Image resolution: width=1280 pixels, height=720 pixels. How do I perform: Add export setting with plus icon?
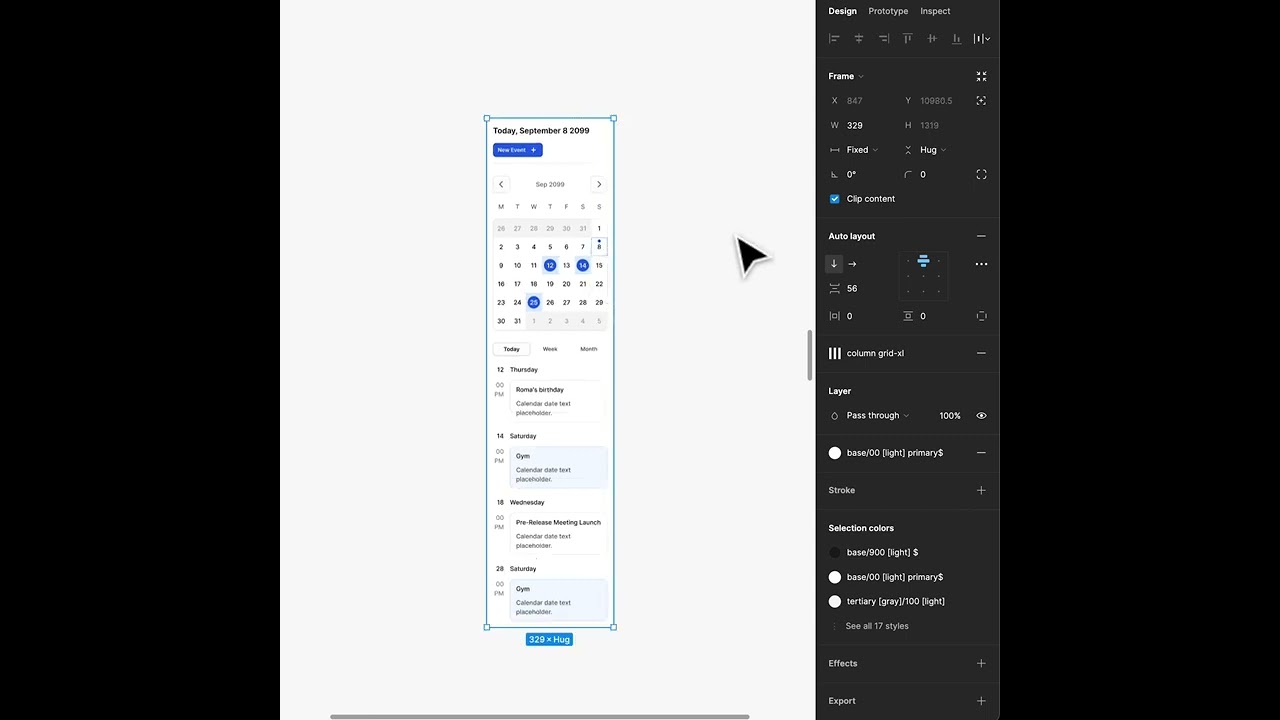pos(981,701)
